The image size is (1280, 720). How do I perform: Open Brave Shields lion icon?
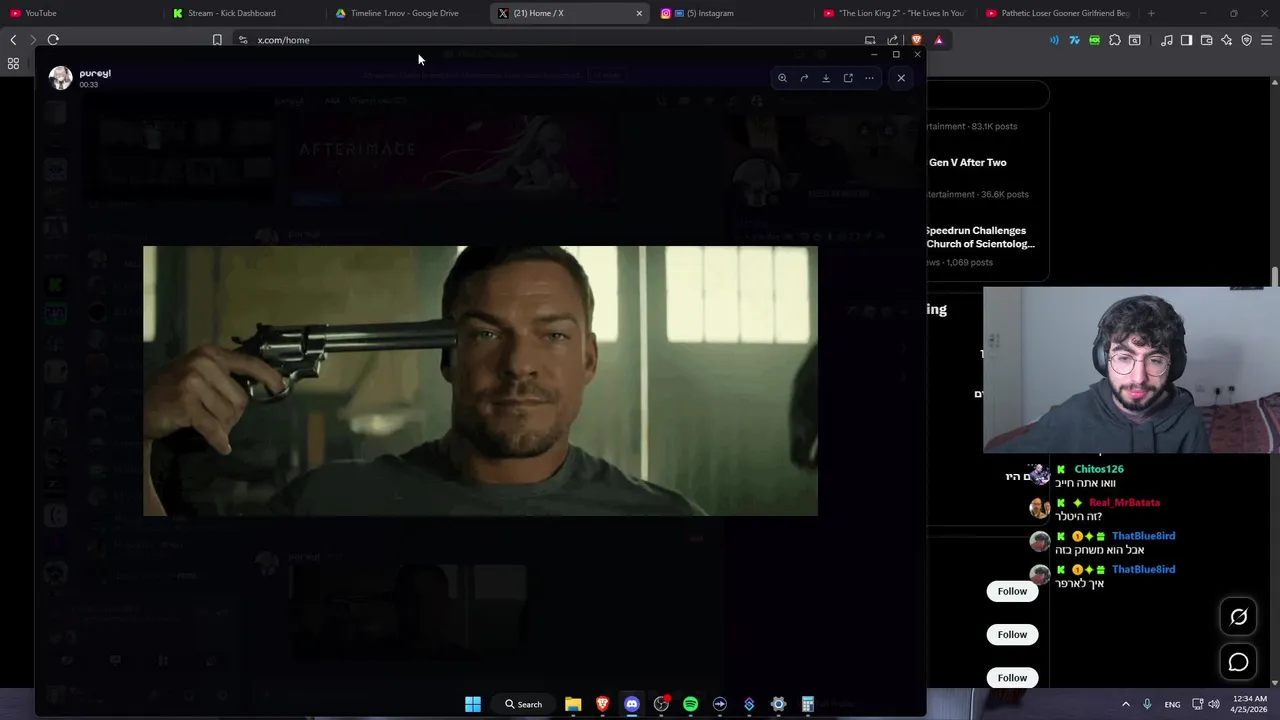tap(916, 40)
